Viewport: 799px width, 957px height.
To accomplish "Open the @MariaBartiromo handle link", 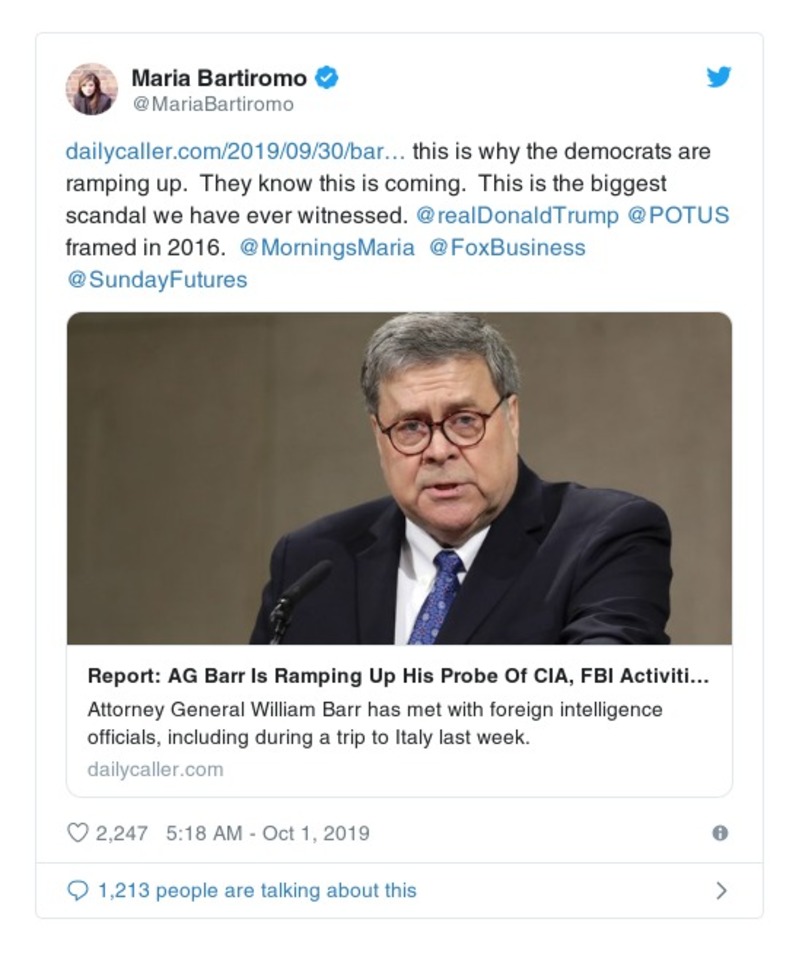I will tap(212, 104).
